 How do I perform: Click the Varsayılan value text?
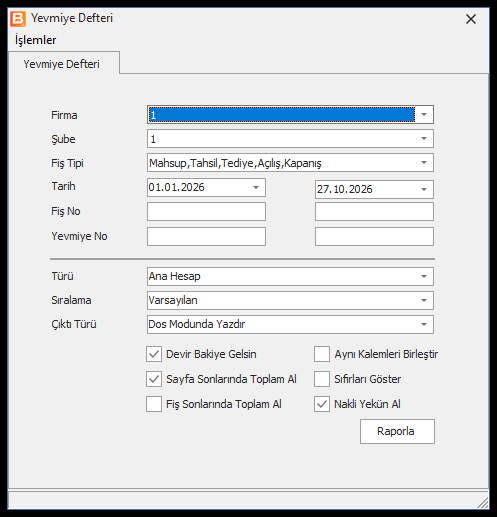pyautogui.click(x=173, y=300)
